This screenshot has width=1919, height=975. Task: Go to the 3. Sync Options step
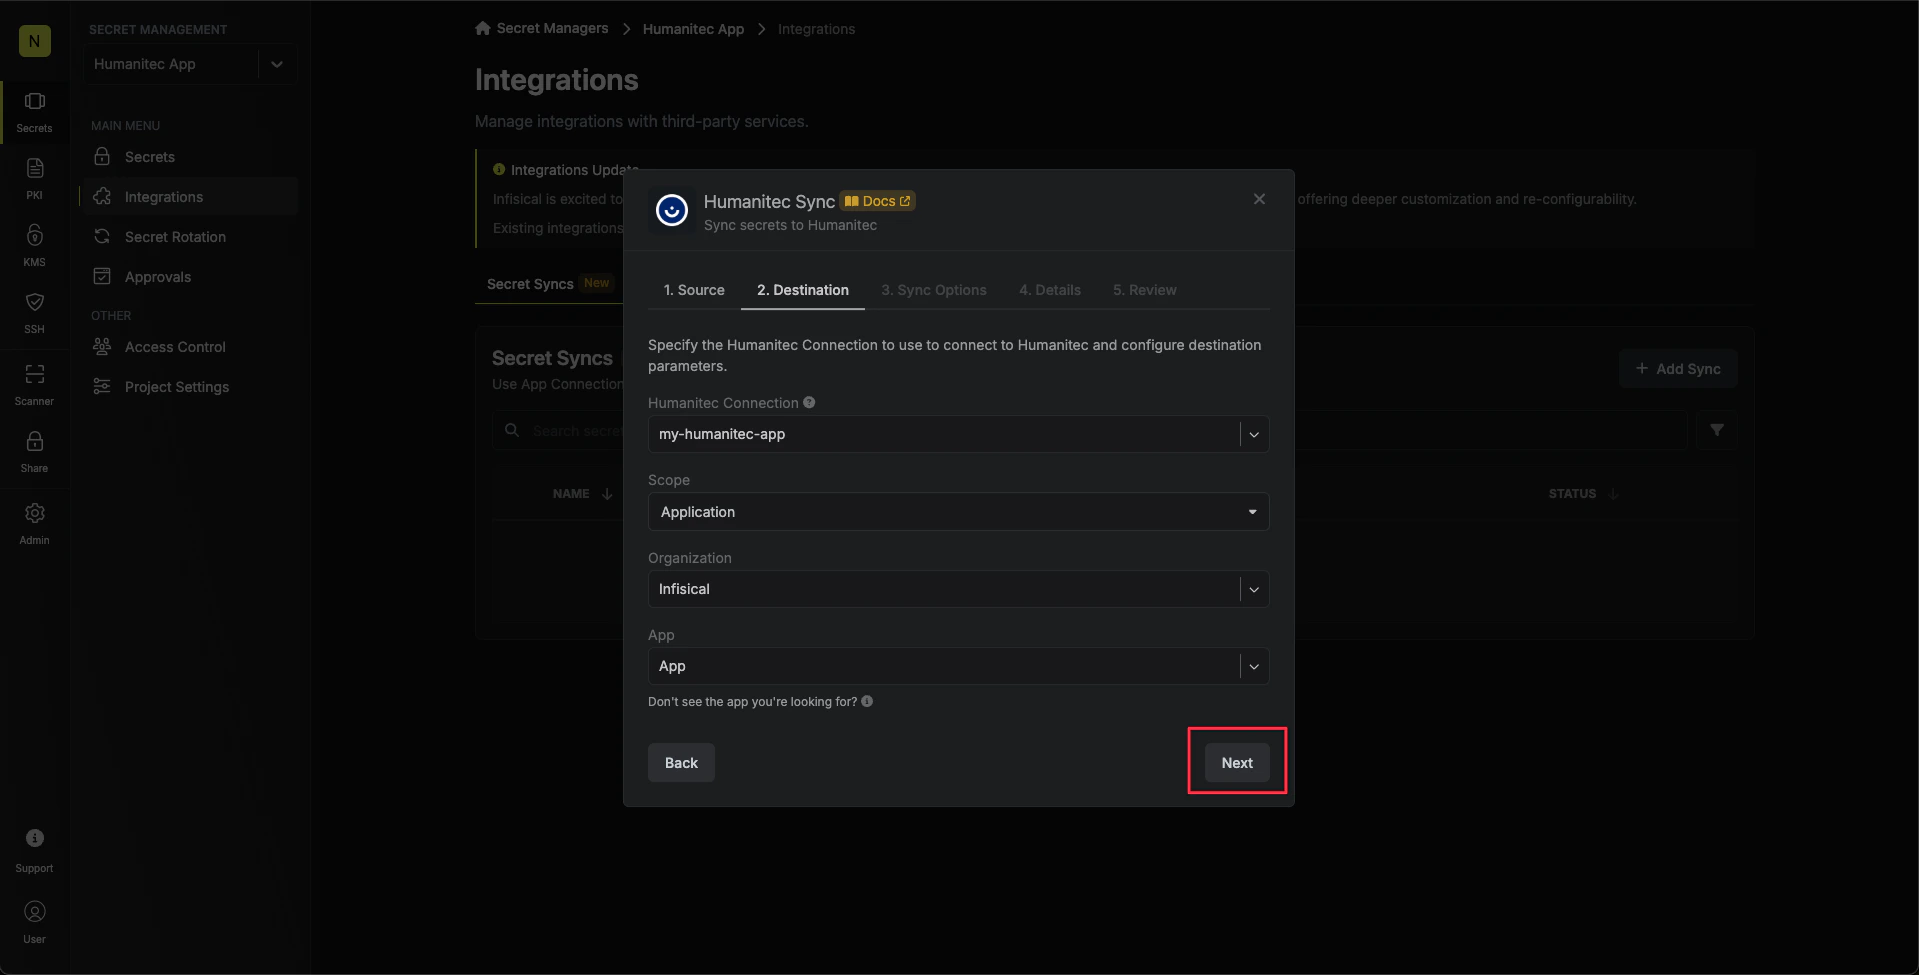pyautogui.click(x=934, y=290)
